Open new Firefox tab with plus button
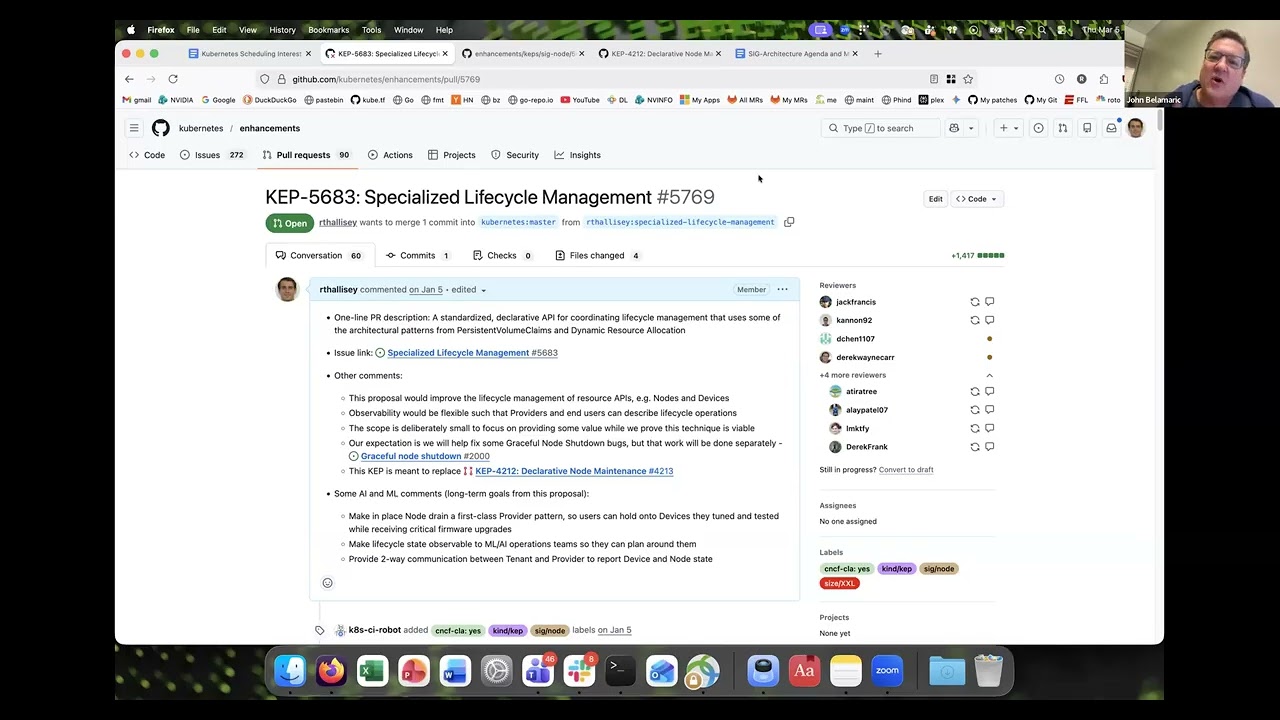Image resolution: width=1280 pixels, height=720 pixels. (x=878, y=54)
